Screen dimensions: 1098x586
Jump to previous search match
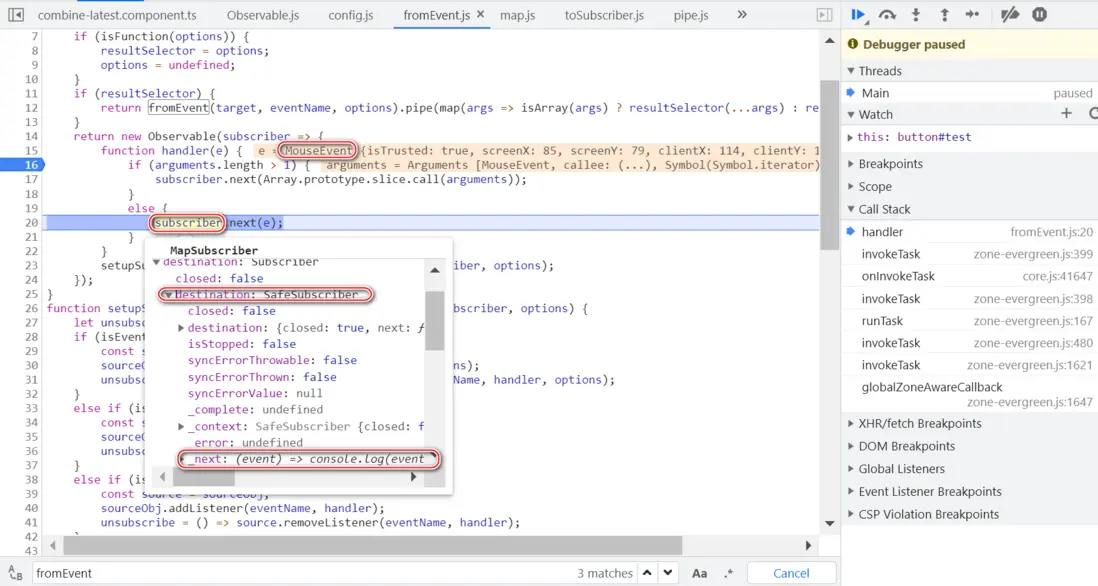pos(647,573)
